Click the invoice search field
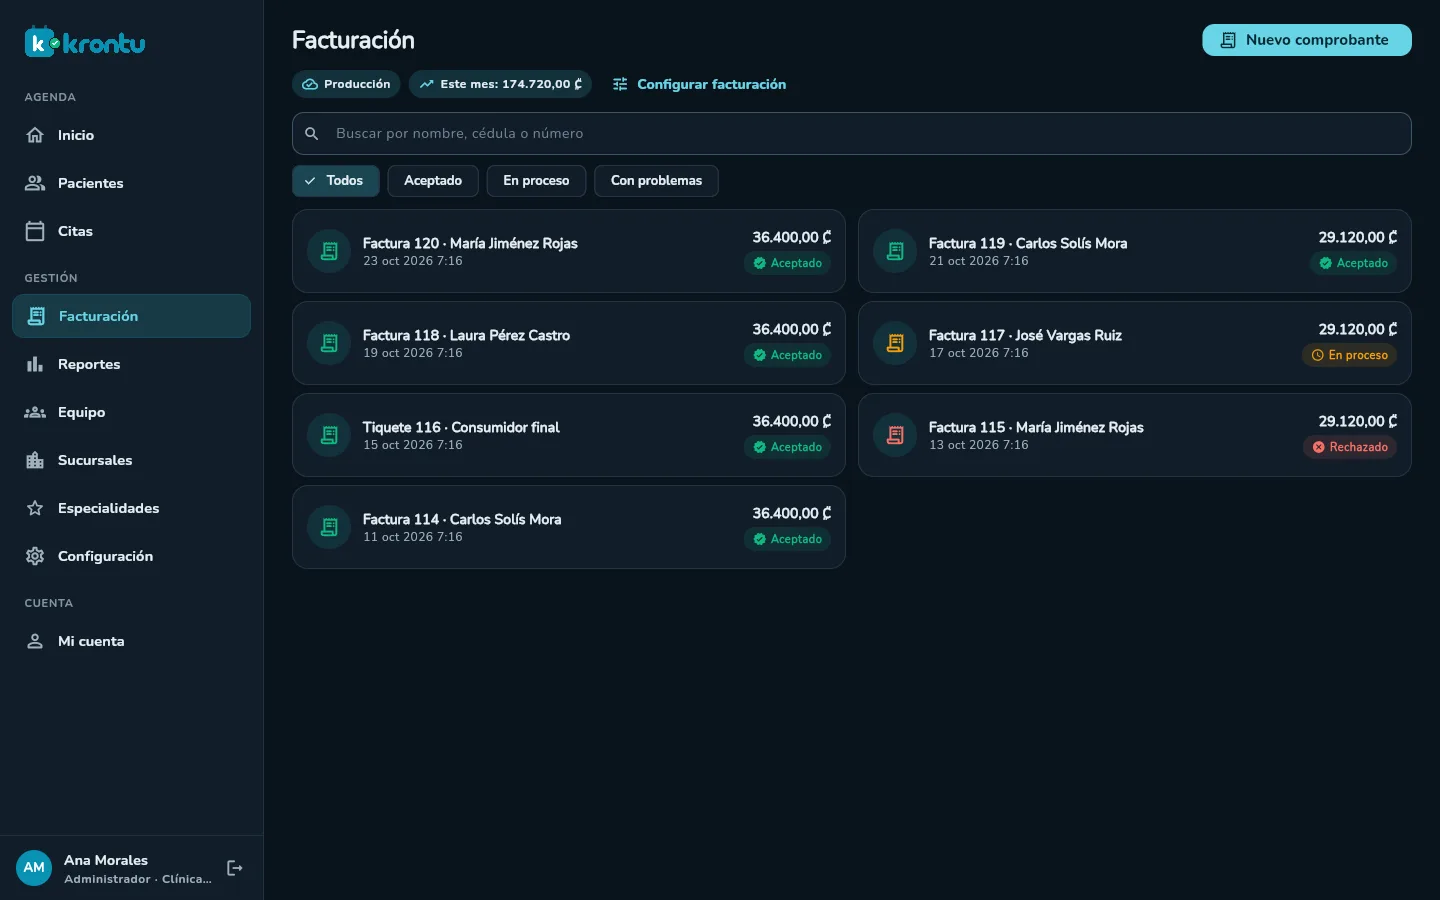Viewport: 1440px width, 900px height. click(x=852, y=133)
